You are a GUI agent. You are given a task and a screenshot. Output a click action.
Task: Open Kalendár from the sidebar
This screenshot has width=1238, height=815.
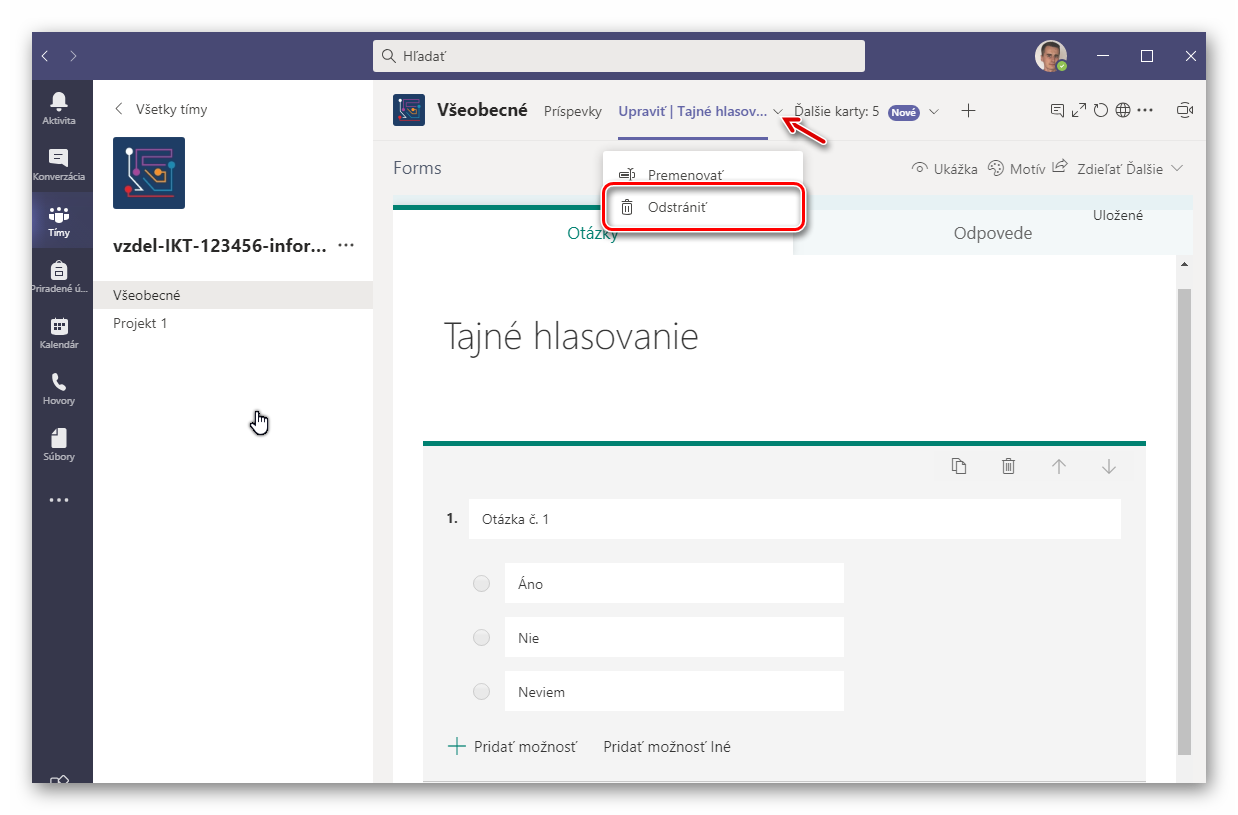tap(58, 331)
